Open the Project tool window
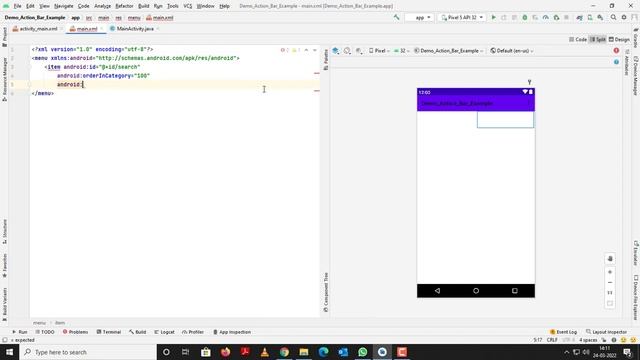 [4, 37]
